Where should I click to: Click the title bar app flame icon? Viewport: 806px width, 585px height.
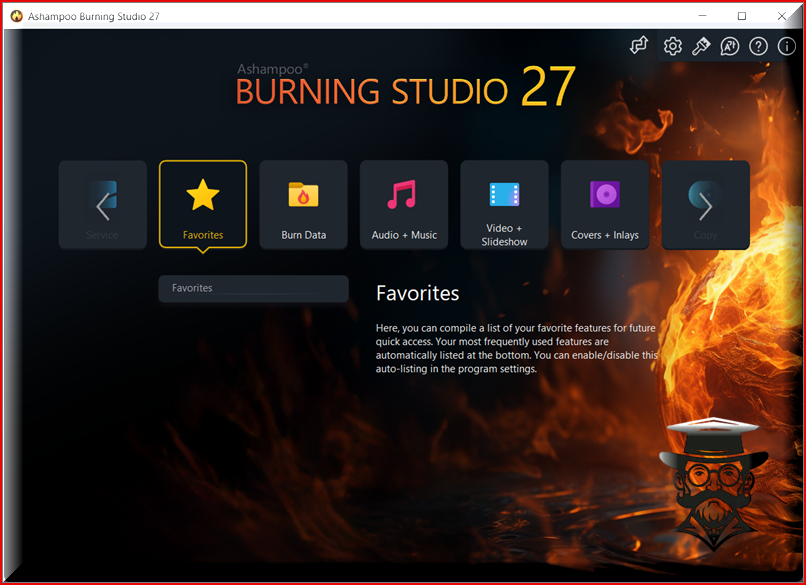(x=16, y=16)
